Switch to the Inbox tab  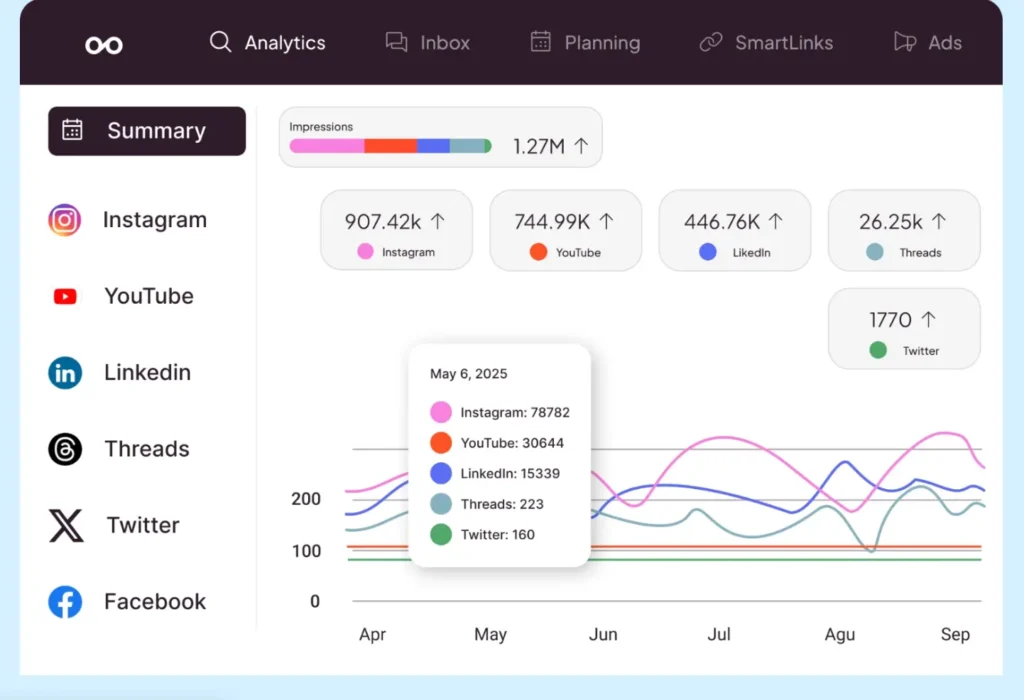click(x=428, y=43)
